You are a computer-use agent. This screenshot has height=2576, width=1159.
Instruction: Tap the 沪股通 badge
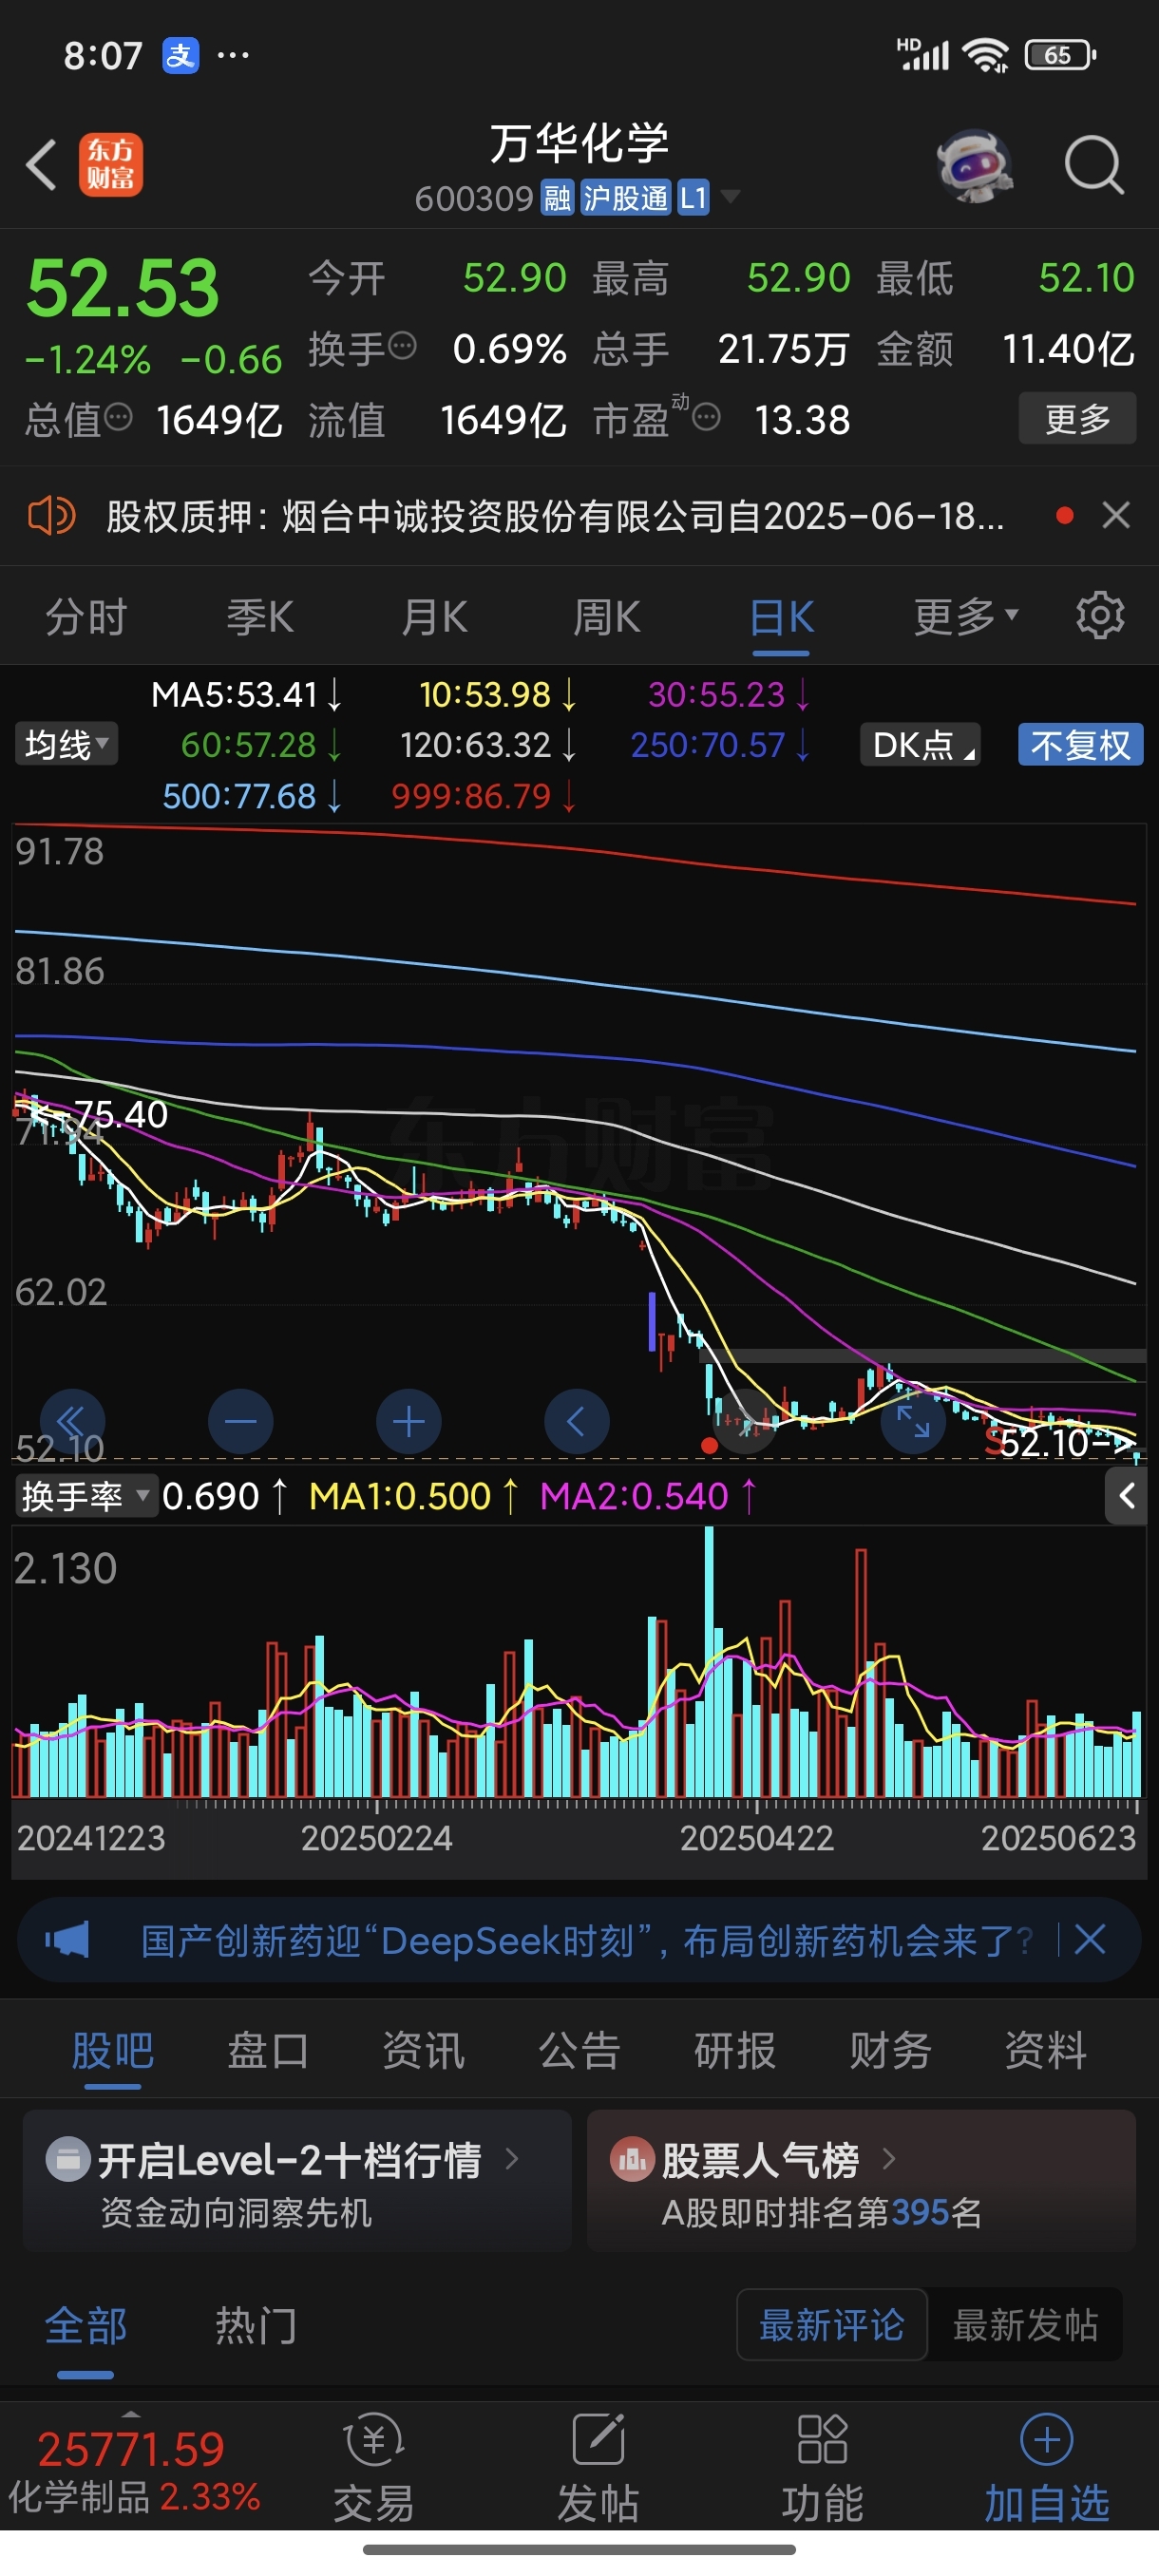tap(625, 199)
